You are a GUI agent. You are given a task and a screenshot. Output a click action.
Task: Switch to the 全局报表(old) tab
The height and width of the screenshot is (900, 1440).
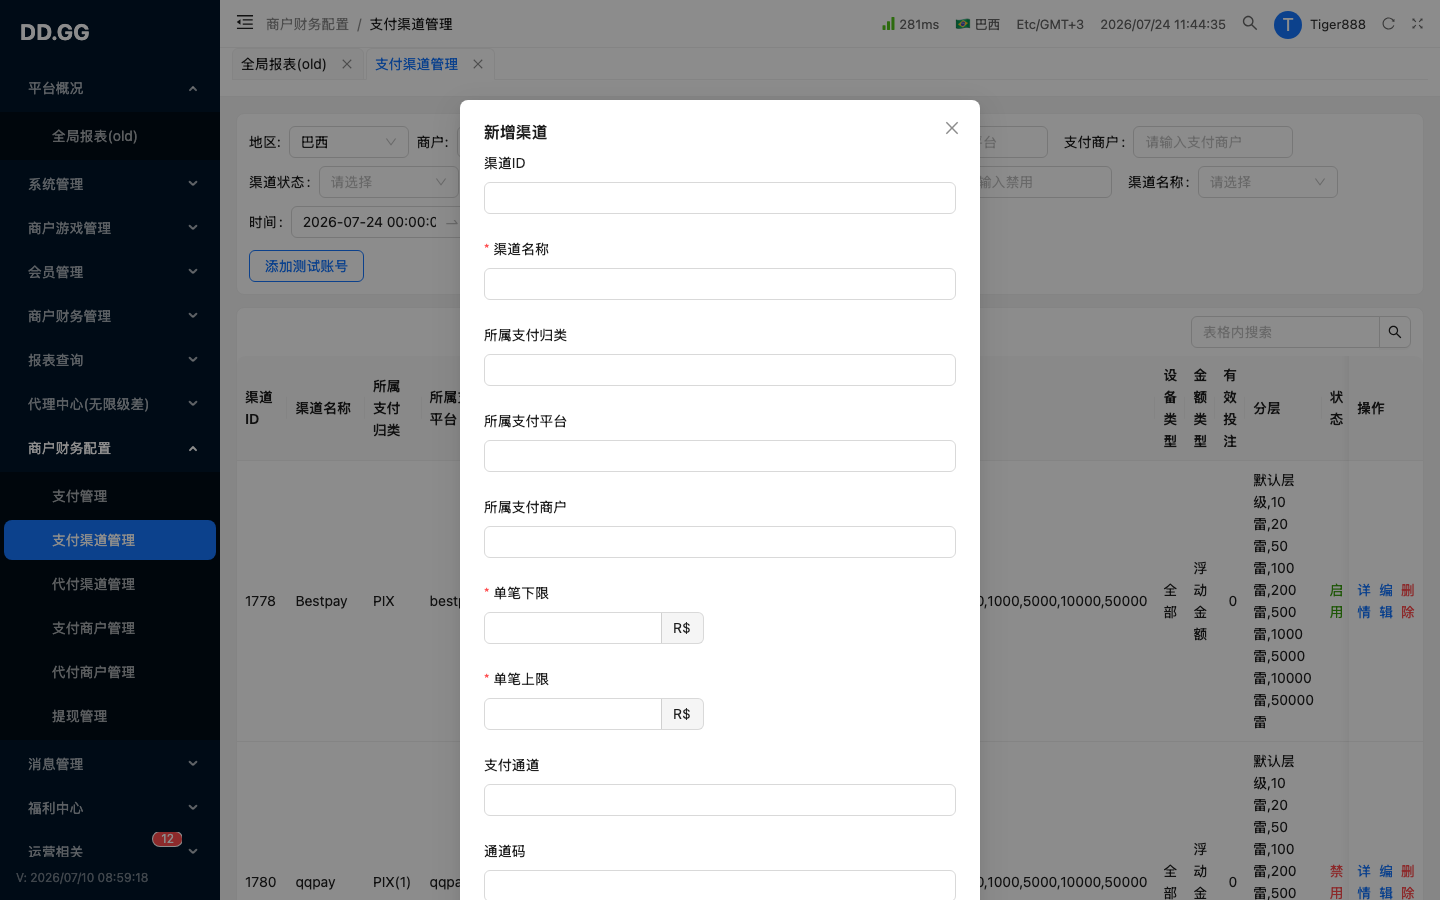click(283, 64)
